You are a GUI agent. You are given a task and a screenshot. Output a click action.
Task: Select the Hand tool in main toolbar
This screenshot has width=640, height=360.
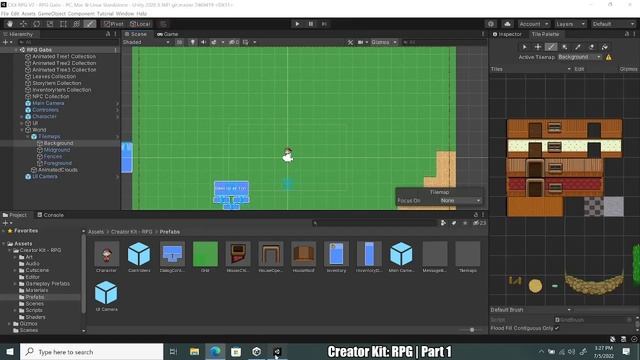click(10, 24)
